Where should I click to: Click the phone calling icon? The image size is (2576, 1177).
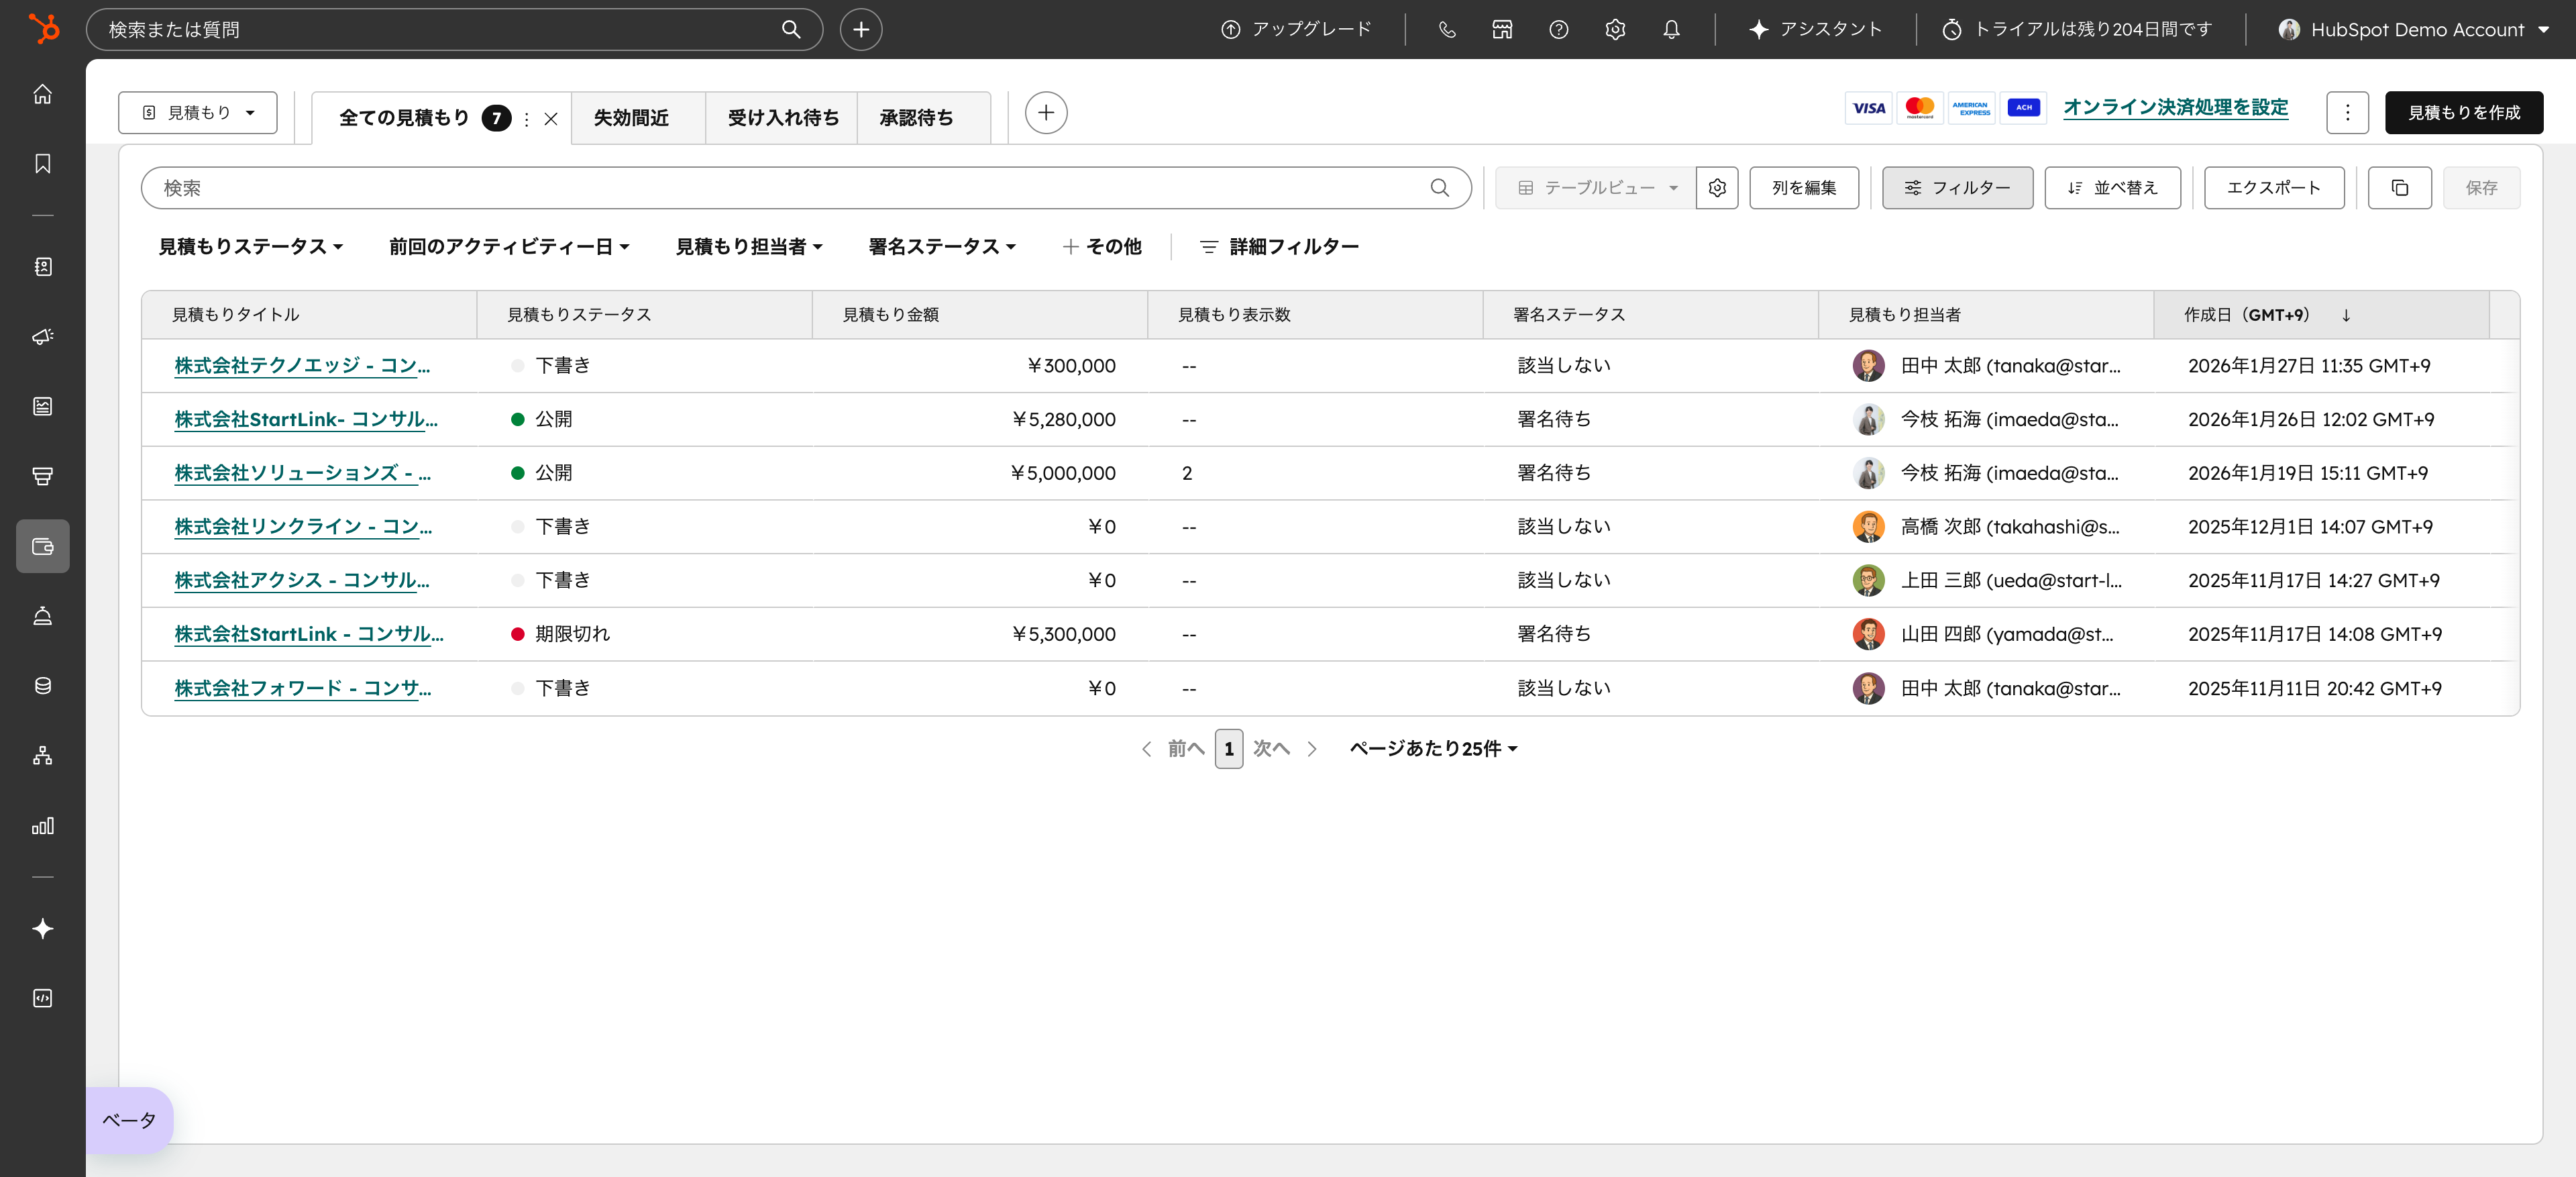pyautogui.click(x=1446, y=30)
